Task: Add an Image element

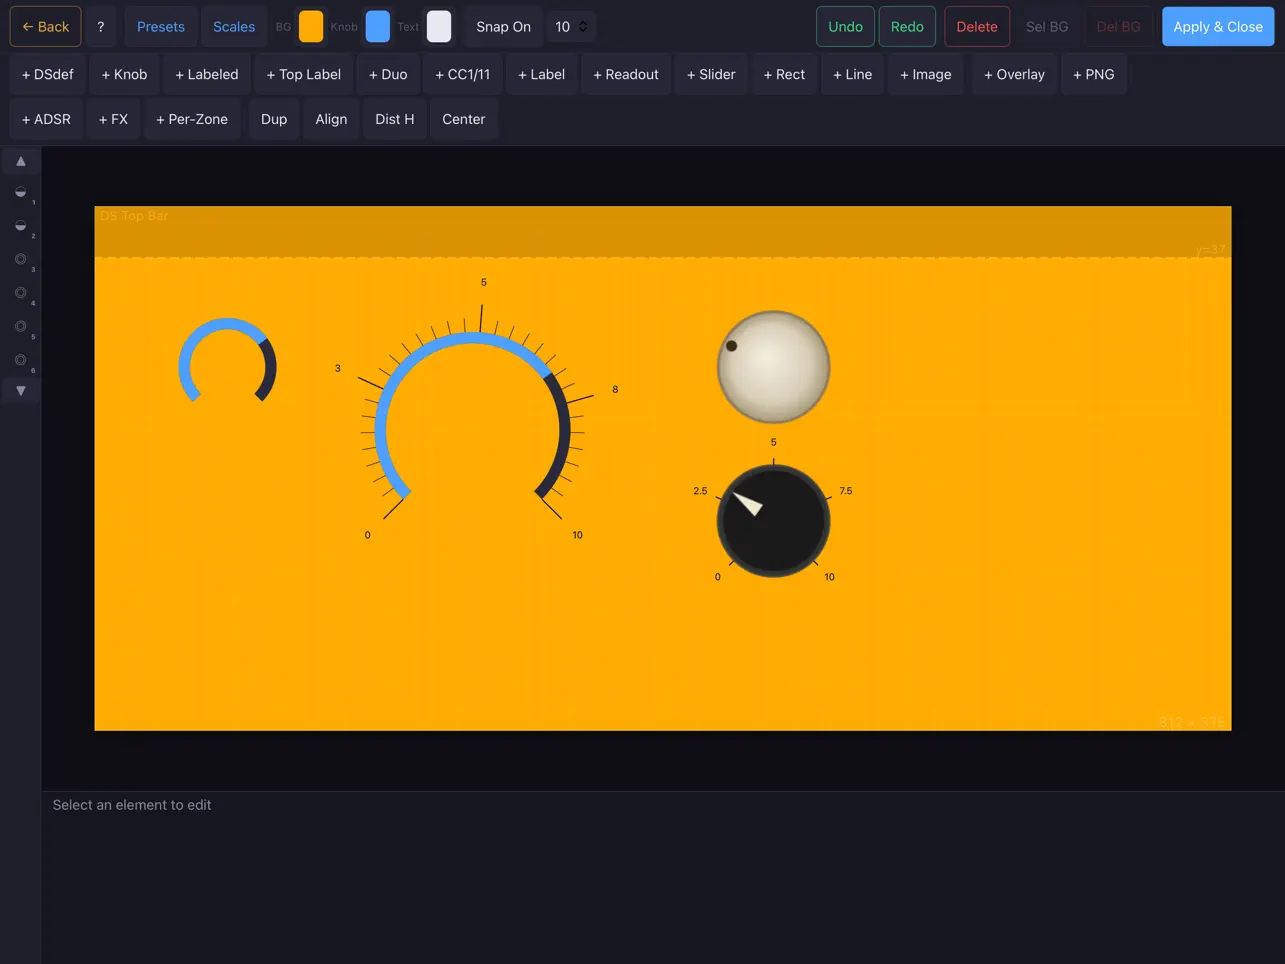Action: point(925,74)
